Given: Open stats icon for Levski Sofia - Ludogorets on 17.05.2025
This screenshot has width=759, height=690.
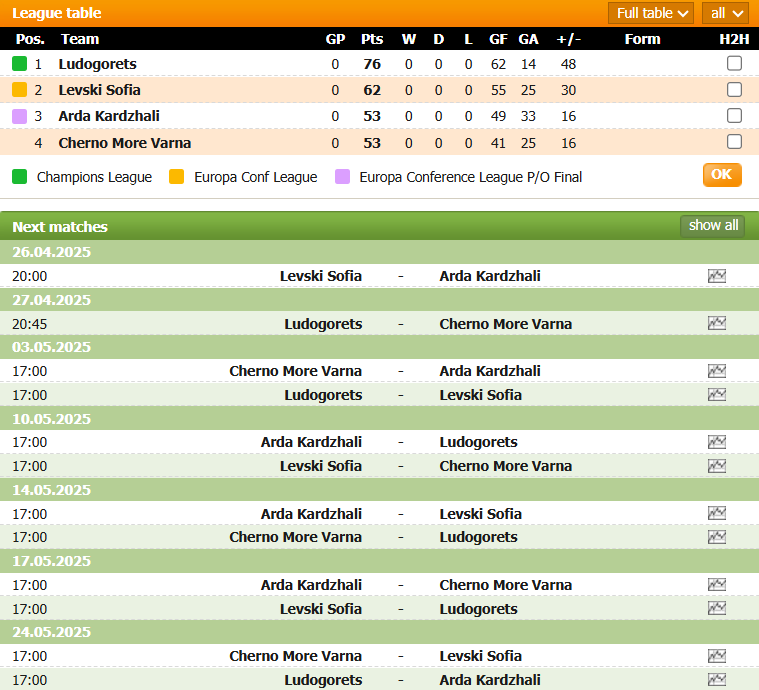Looking at the screenshot, I should pyautogui.click(x=716, y=608).
